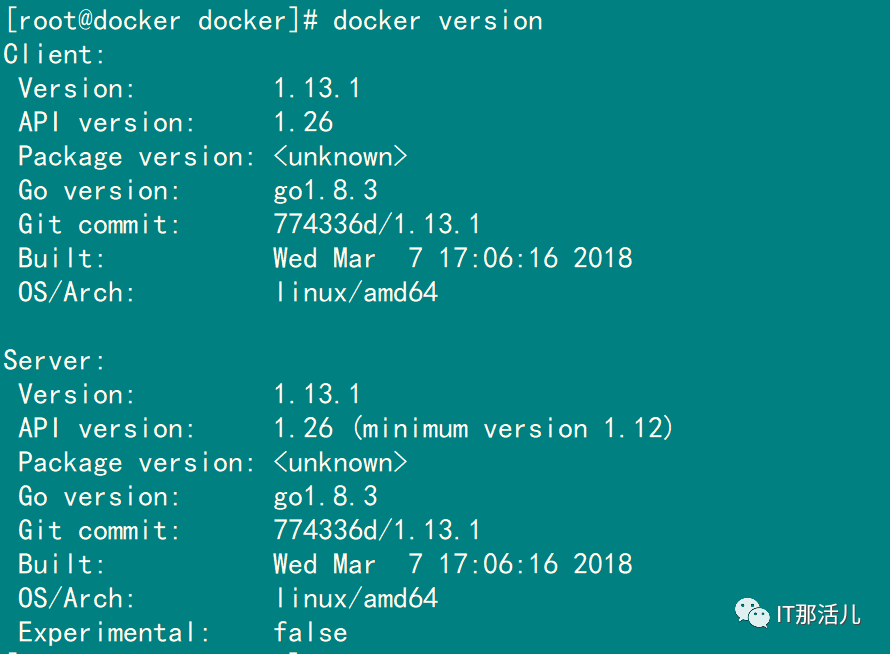Viewport: 890px width, 654px height.
Task: Click the Client Git commit 774336d/1.13.1
Action: [376, 224]
